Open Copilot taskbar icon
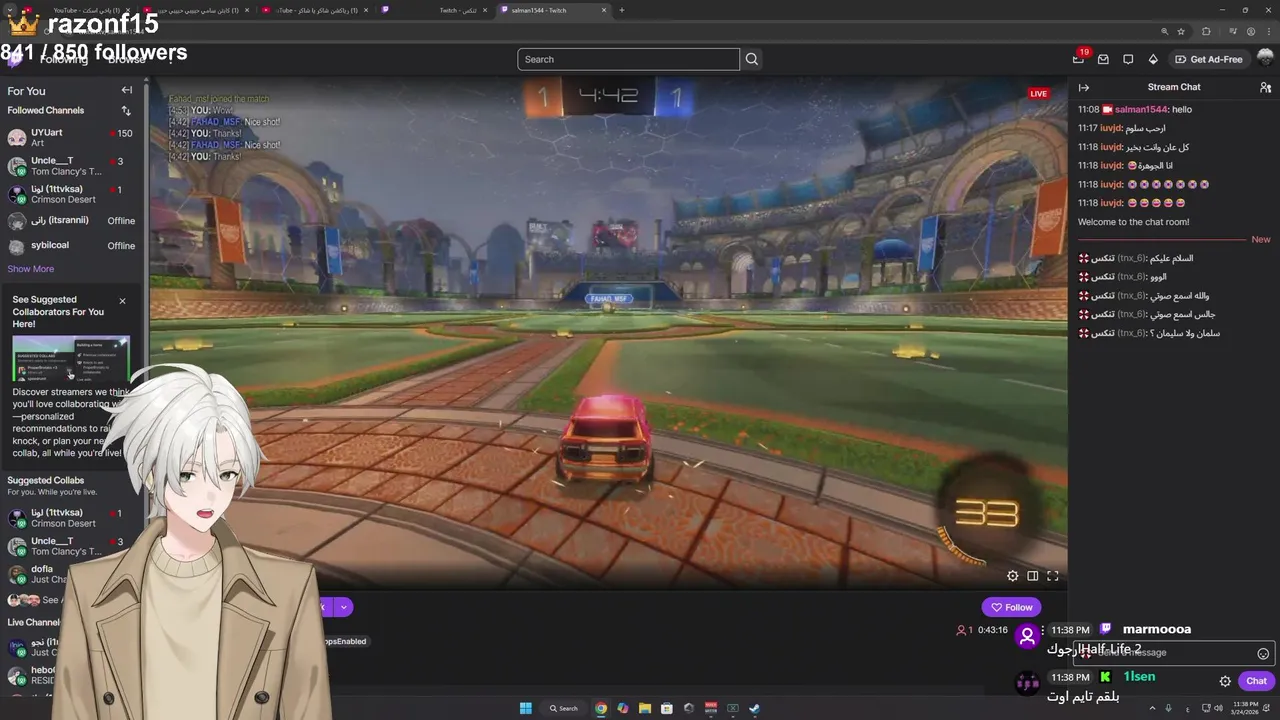Image resolution: width=1280 pixels, height=720 pixels. [x=623, y=708]
